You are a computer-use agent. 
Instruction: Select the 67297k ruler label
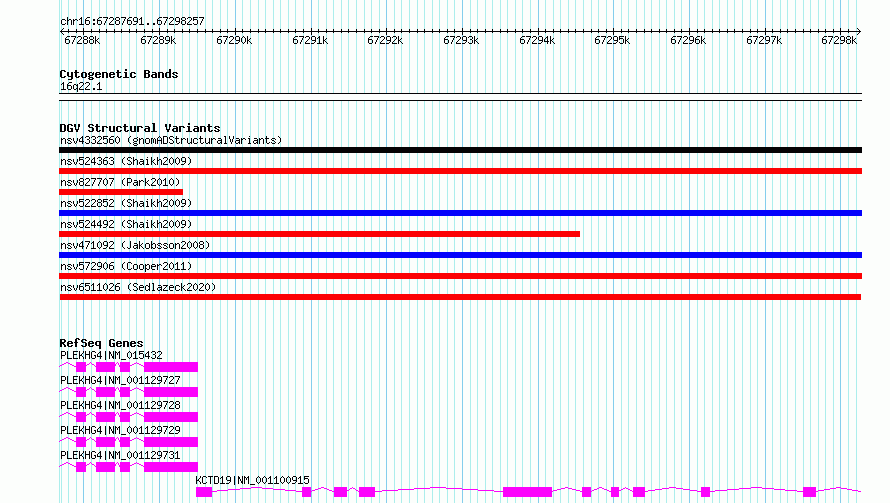764,40
